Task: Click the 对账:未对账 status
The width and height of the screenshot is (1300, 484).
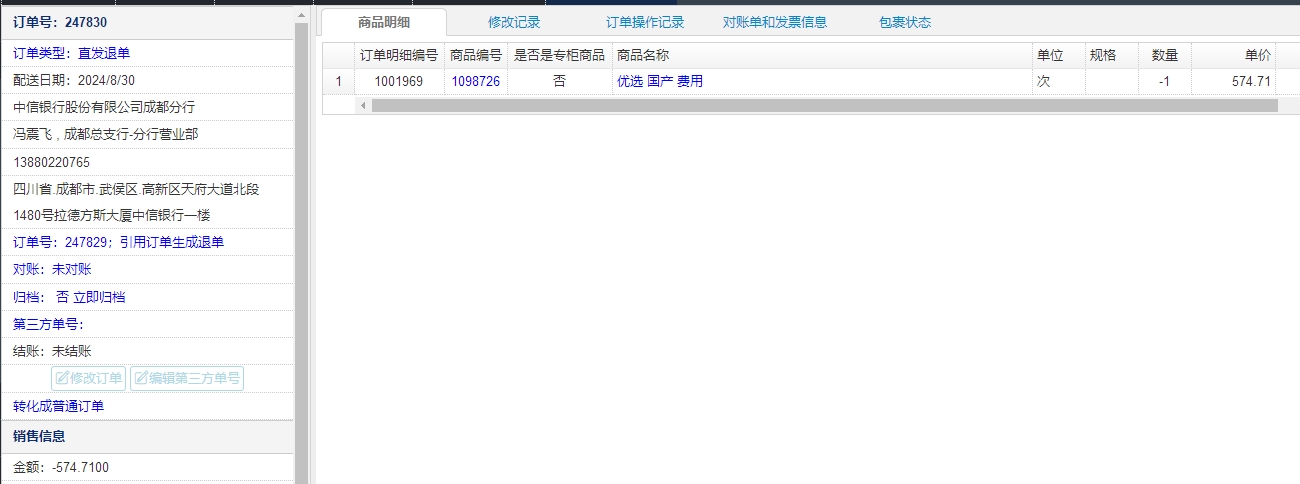Action: point(52,269)
